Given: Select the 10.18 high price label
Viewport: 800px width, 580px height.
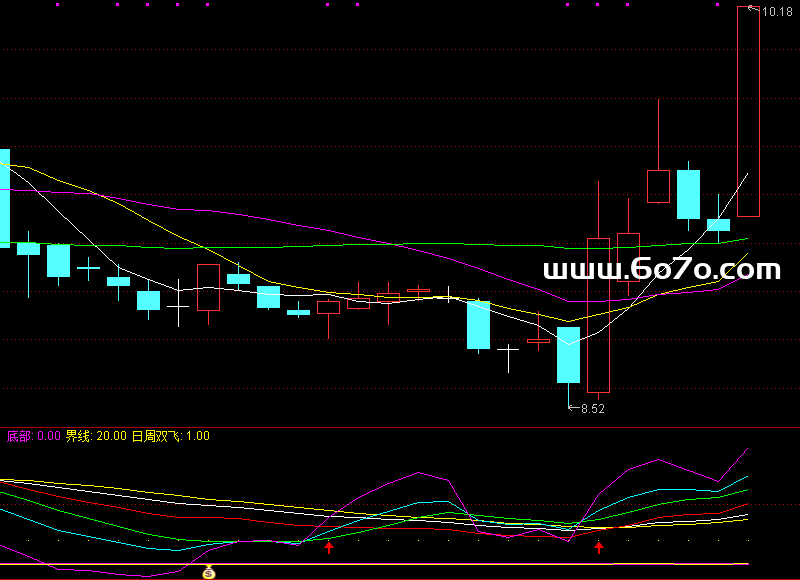Looking at the screenshot, I should point(777,12).
